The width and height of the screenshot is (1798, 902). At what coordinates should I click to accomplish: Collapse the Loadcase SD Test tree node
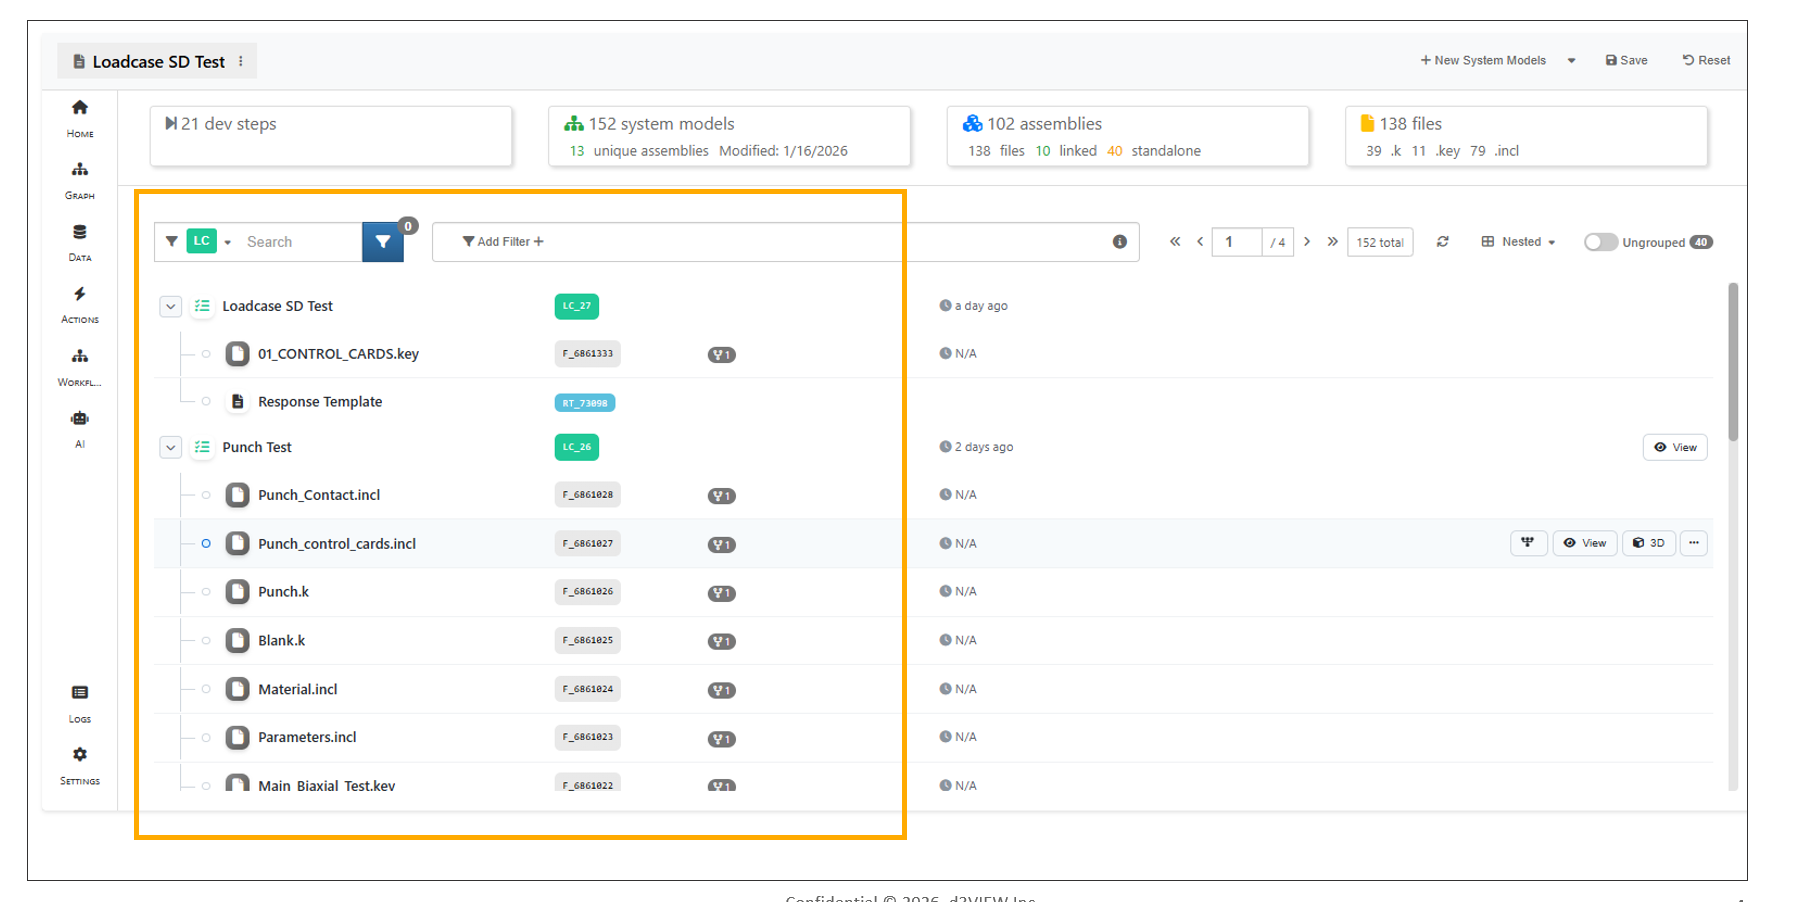171,306
